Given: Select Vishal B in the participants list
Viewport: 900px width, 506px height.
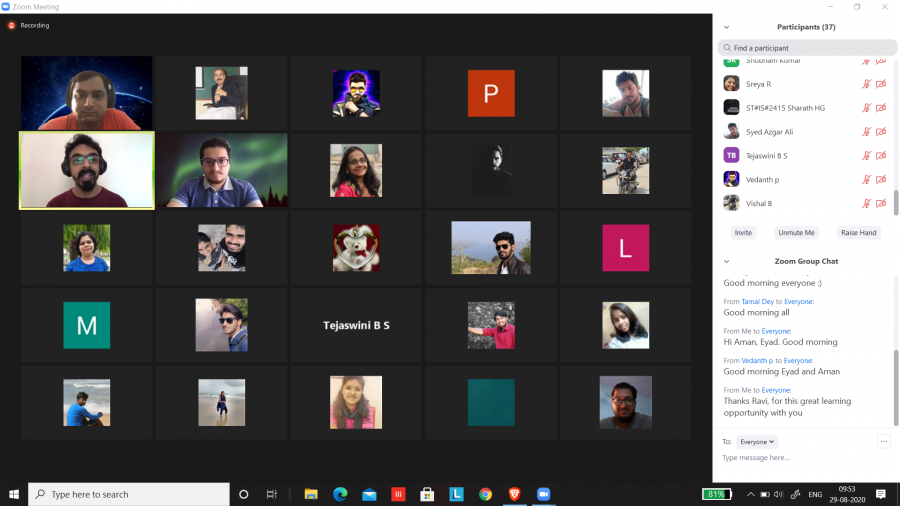Looking at the screenshot, I should (x=759, y=203).
